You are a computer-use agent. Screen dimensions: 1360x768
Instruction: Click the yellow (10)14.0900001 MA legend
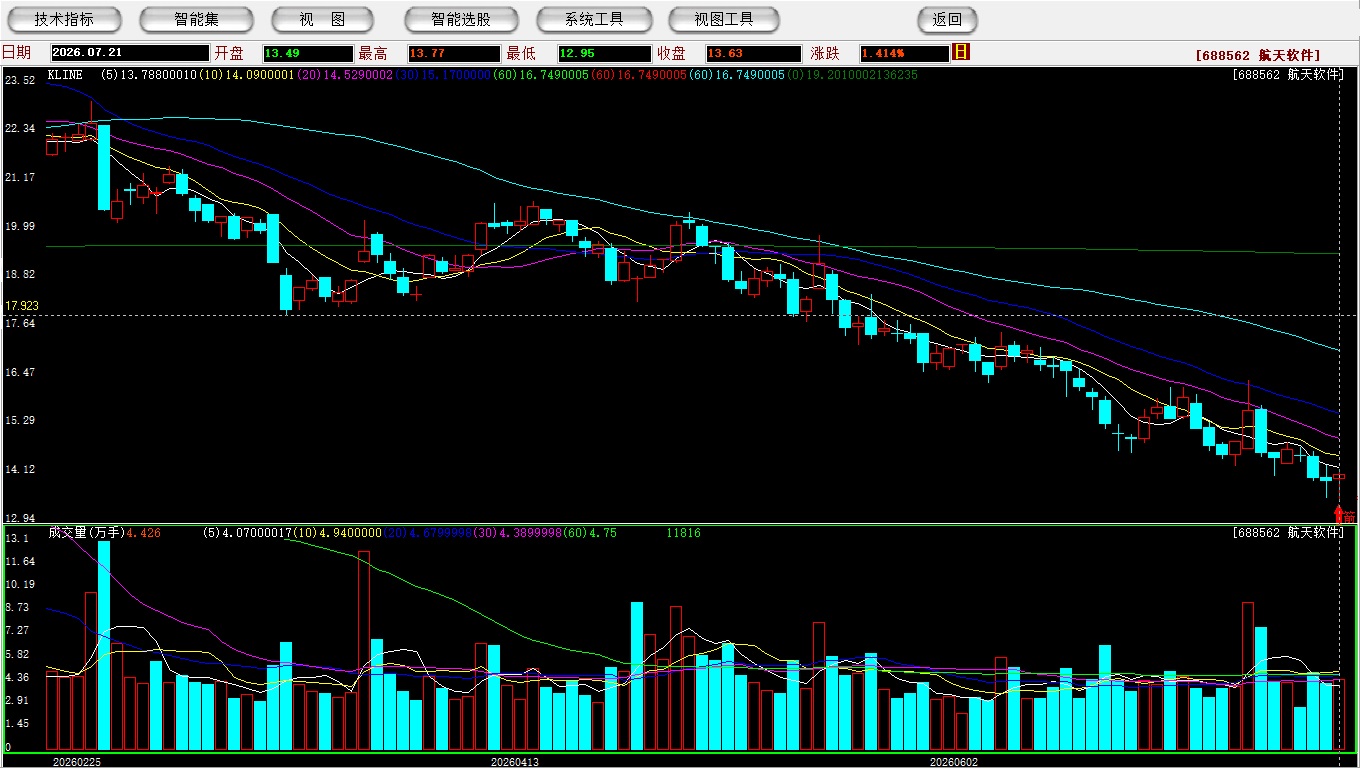coord(247,75)
